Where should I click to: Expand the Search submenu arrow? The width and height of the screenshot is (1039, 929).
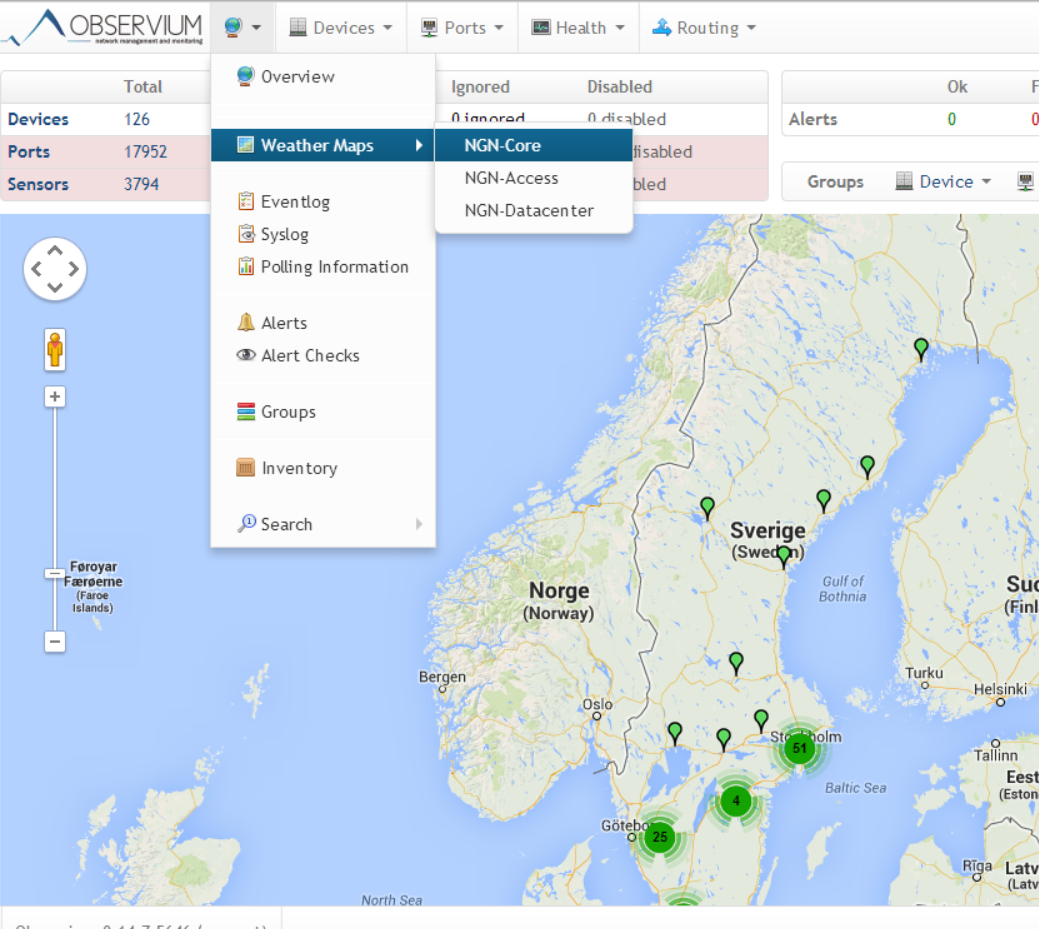click(419, 524)
